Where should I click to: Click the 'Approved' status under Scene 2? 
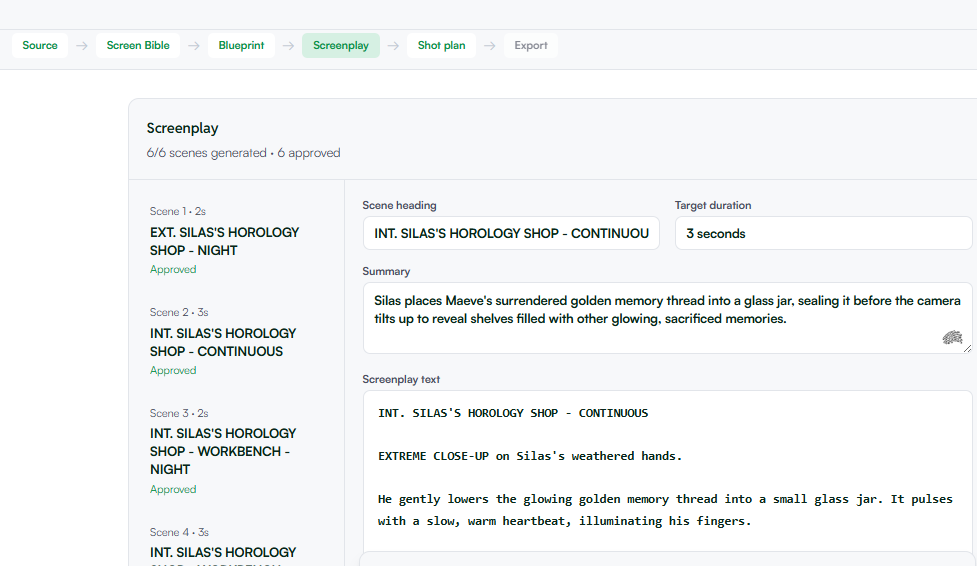coord(173,370)
